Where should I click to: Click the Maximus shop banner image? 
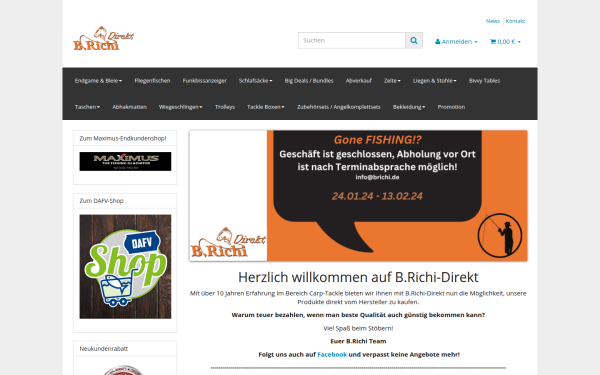pos(125,161)
